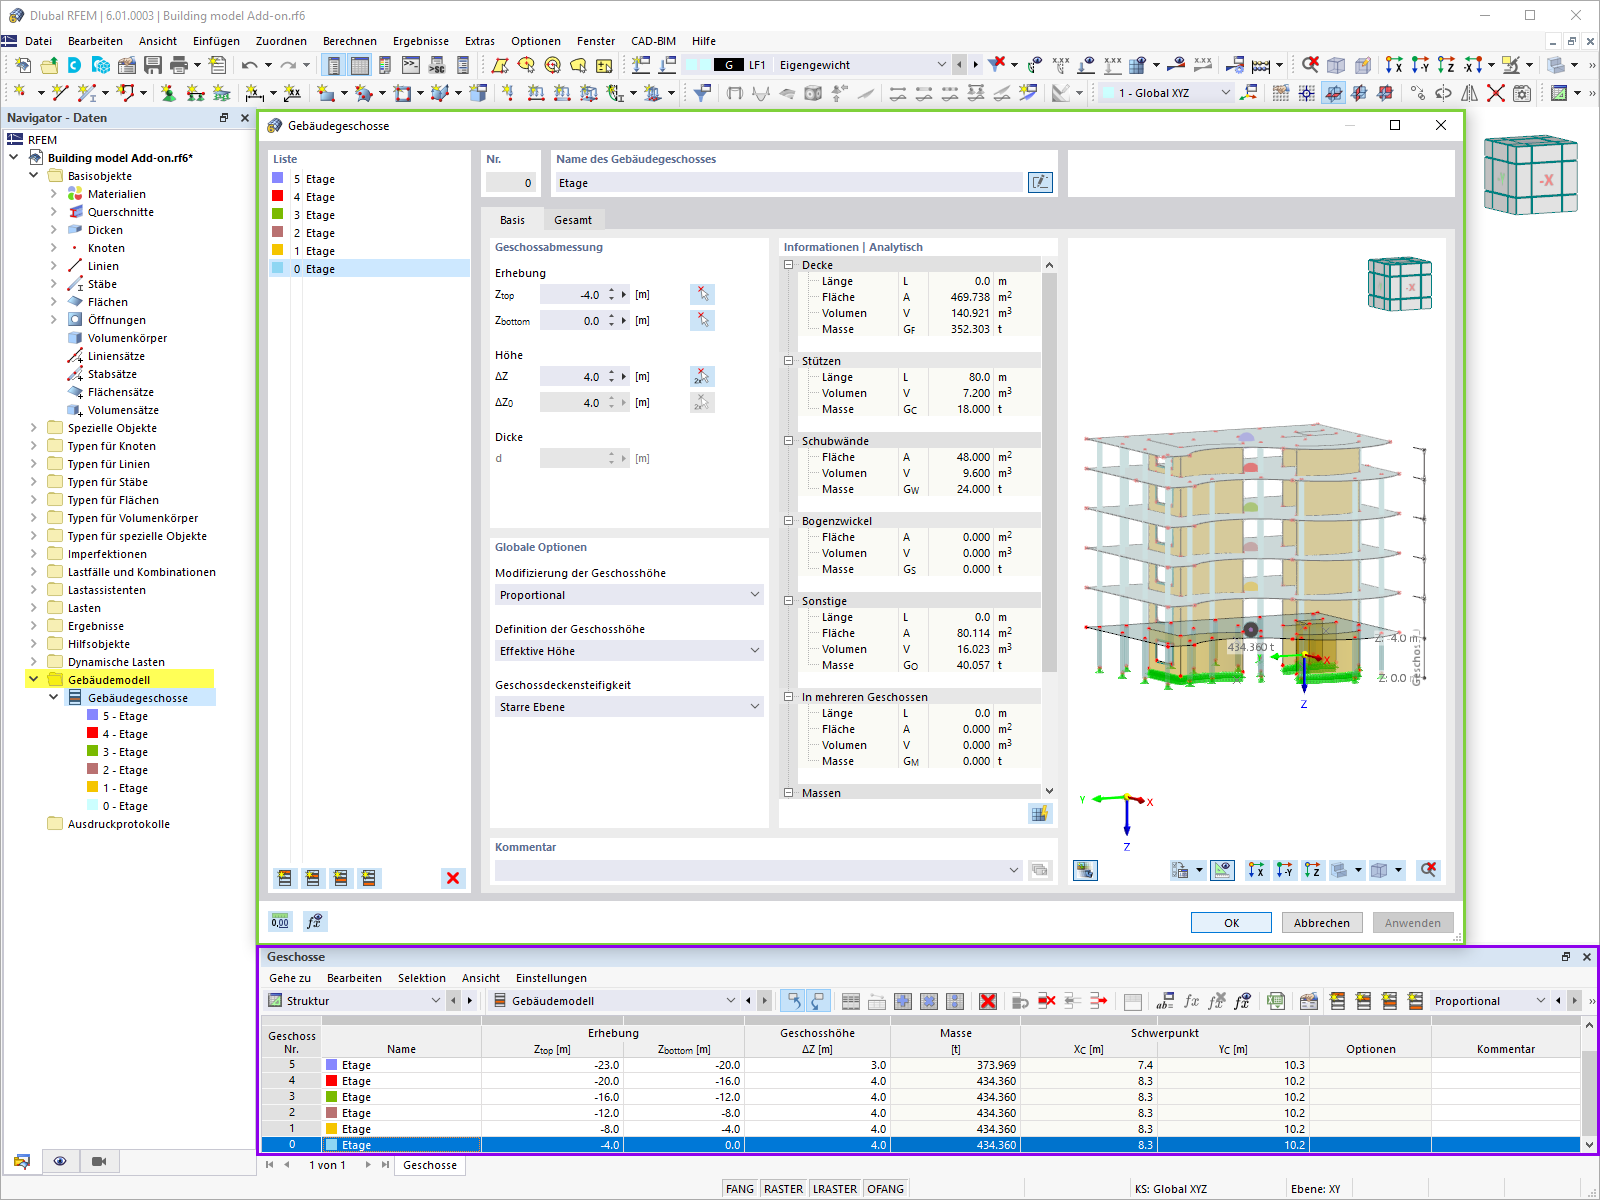Open Ergebnisse menu in menu bar
The height and width of the screenshot is (1200, 1600).
[420, 41]
